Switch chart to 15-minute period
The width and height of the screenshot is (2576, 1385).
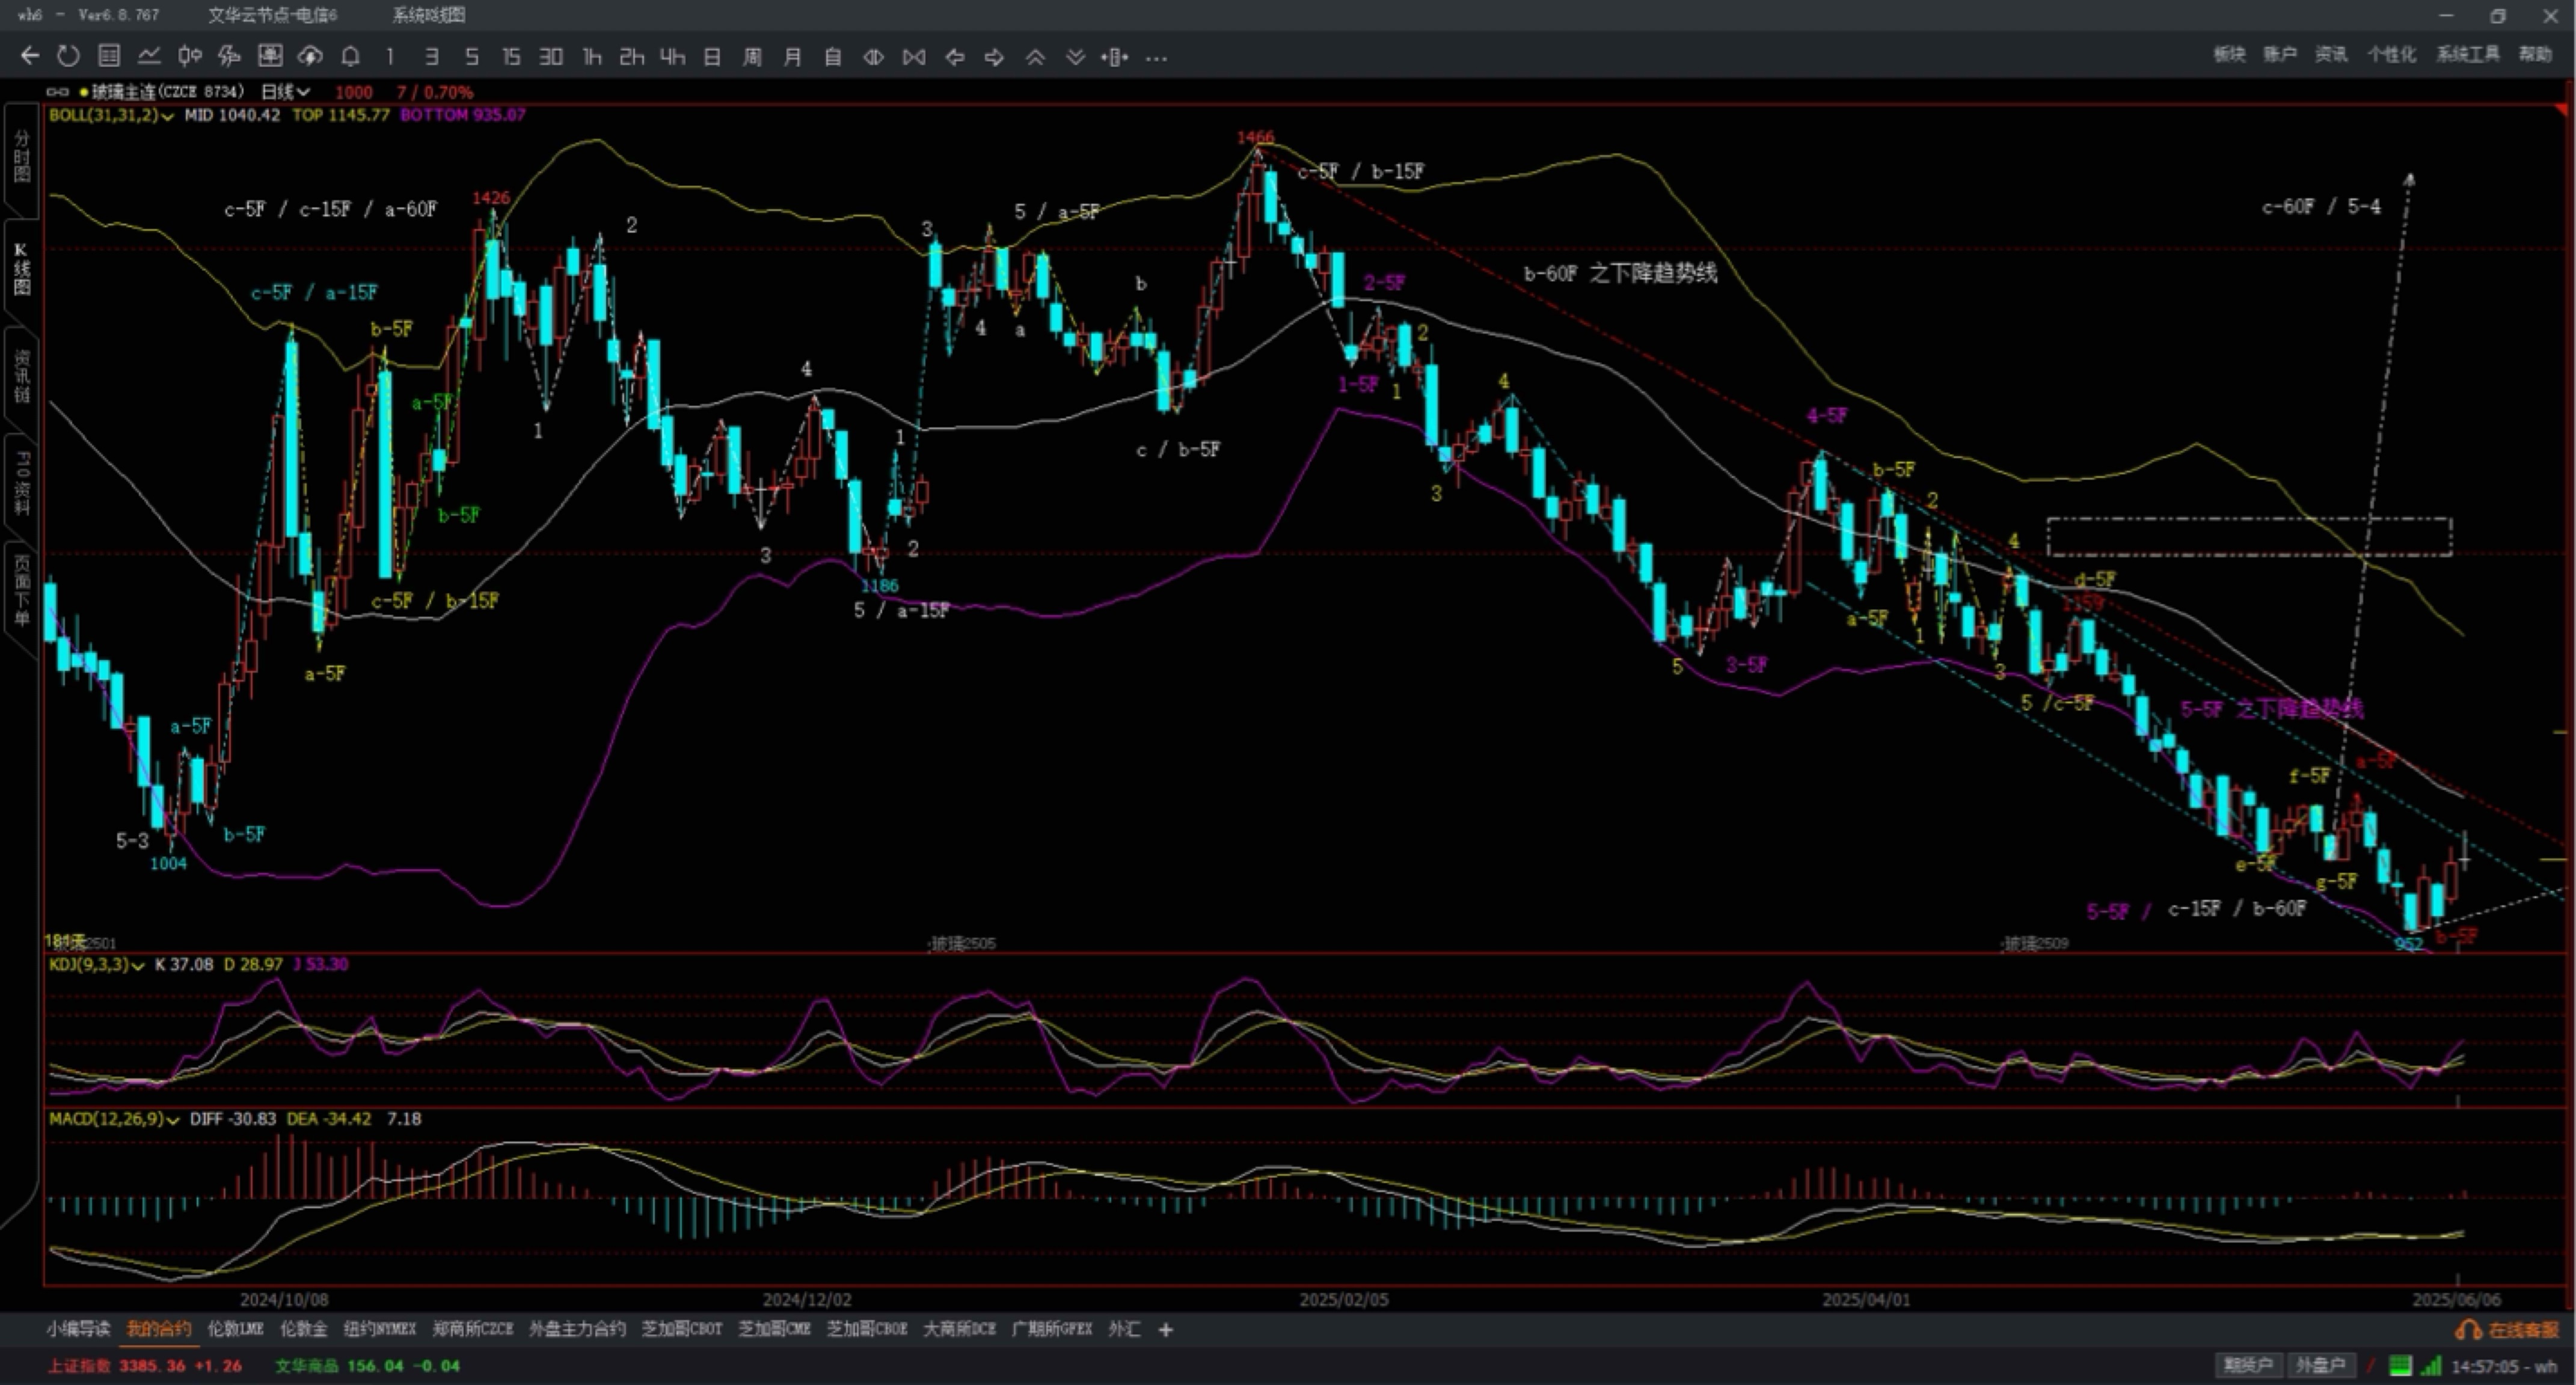pyautogui.click(x=511, y=57)
